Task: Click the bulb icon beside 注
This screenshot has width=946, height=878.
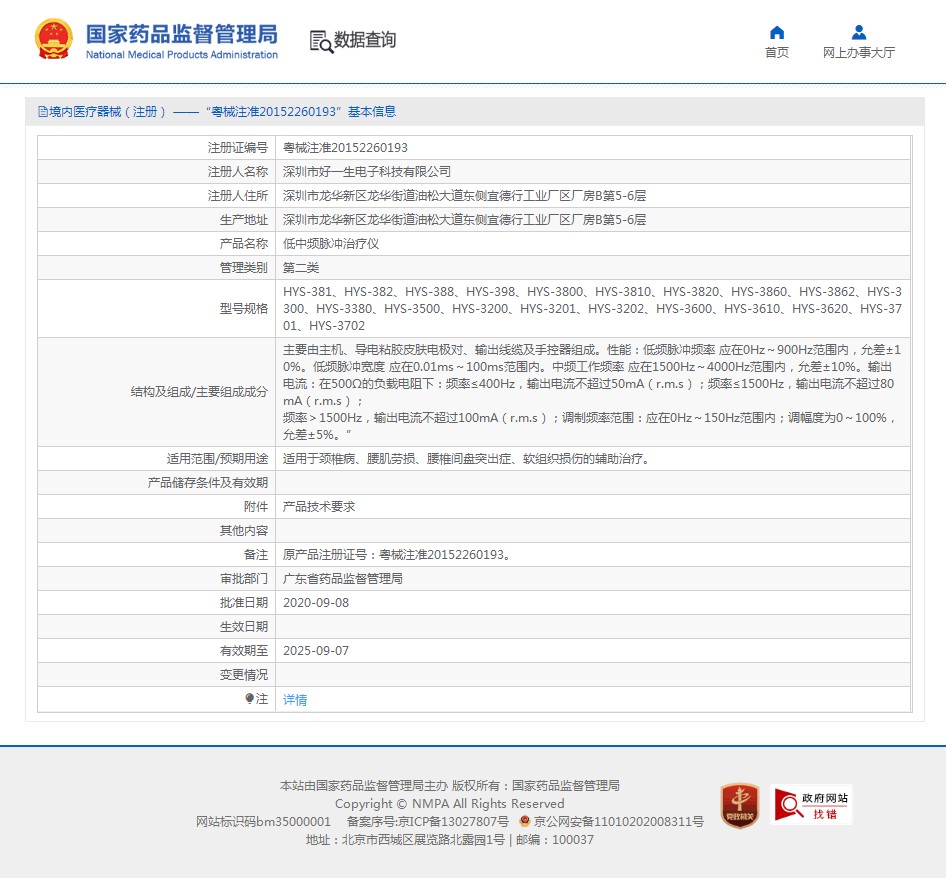Action: pos(249,699)
